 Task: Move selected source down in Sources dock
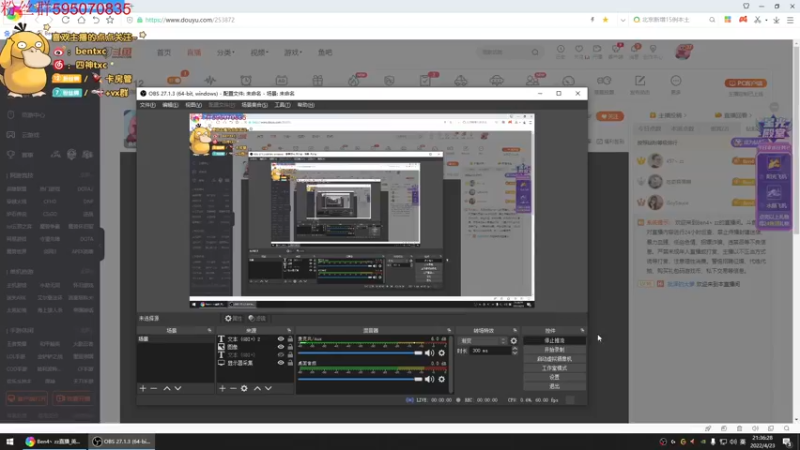(268, 388)
